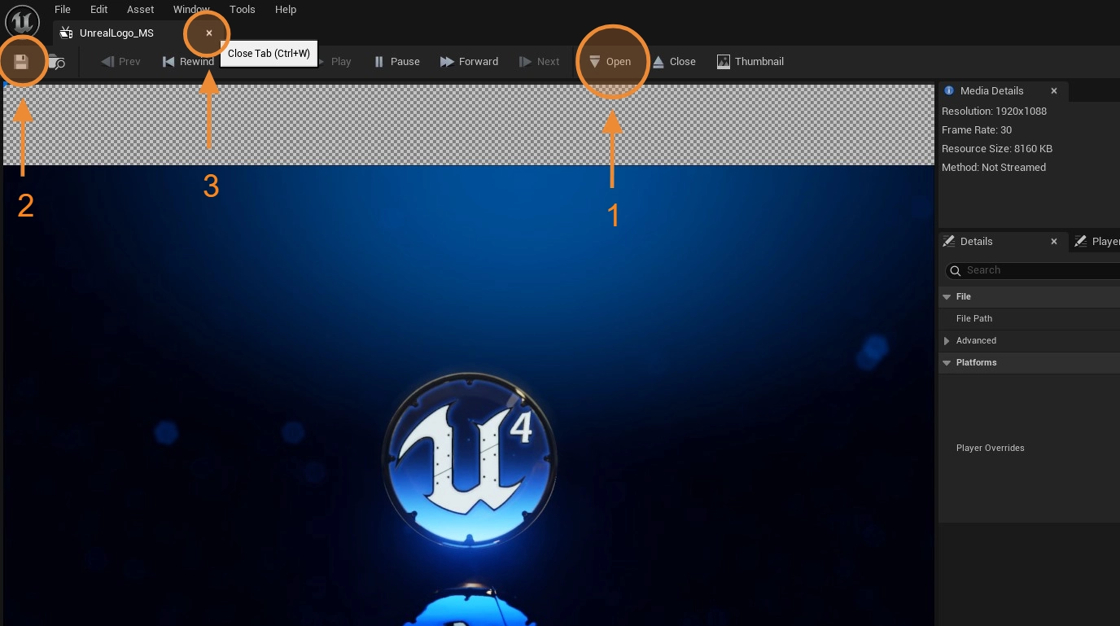The height and width of the screenshot is (626, 1120).
Task: Click the UnrealLogo_MS tab asset icon
Action: (x=66, y=33)
